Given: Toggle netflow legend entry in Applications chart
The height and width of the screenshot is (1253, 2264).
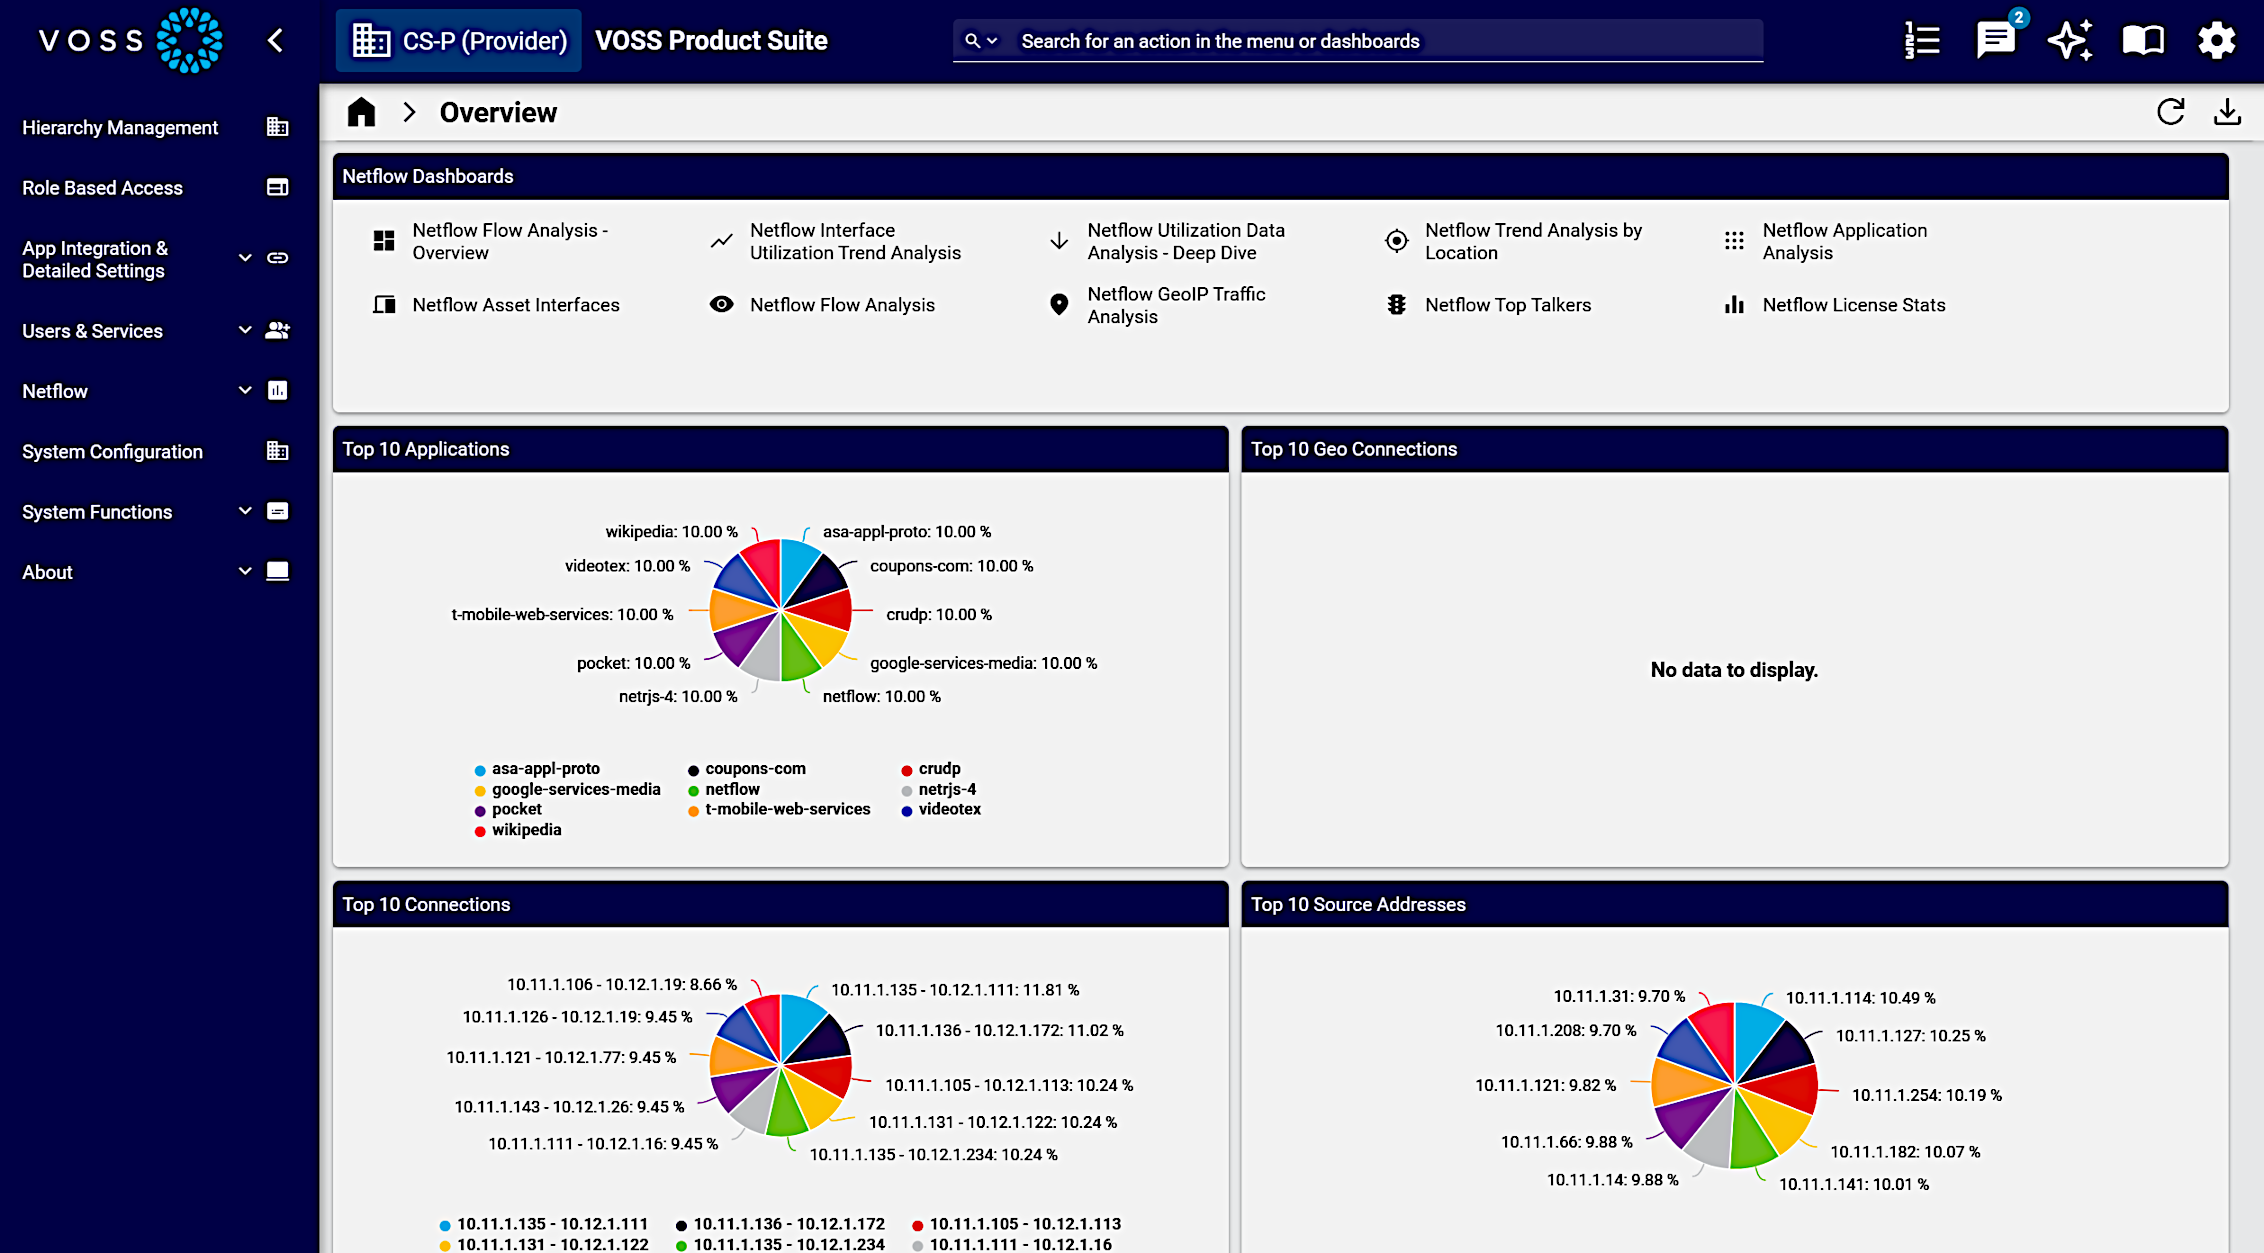Looking at the screenshot, I should coord(723,789).
